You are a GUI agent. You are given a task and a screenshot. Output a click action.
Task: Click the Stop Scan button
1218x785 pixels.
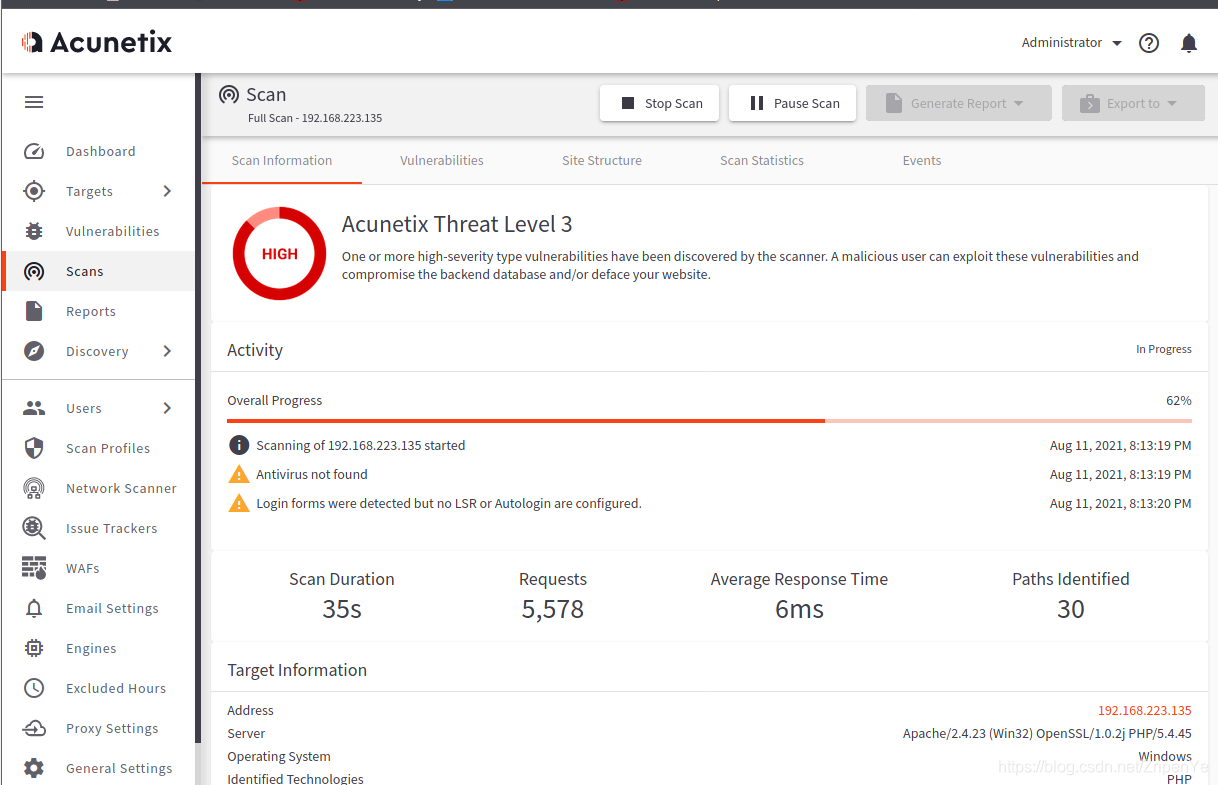pyautogui.click(x=659, y=103)
